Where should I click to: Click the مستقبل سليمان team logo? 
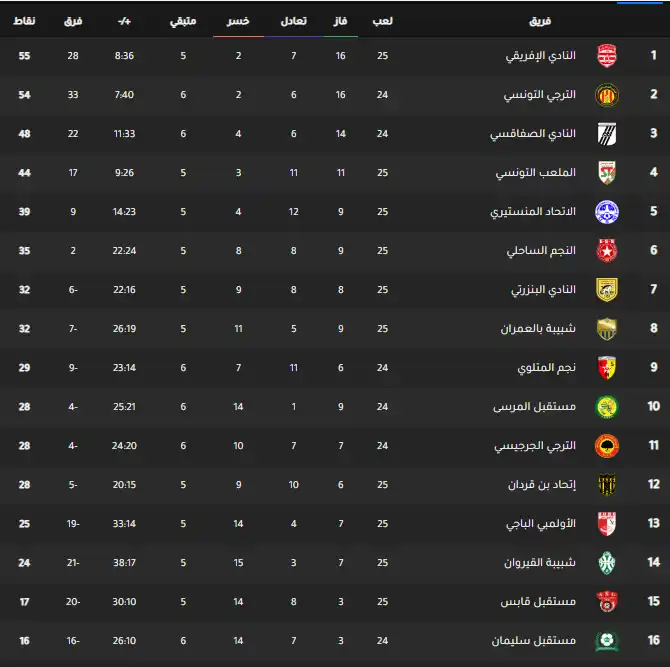pos(607,641)
